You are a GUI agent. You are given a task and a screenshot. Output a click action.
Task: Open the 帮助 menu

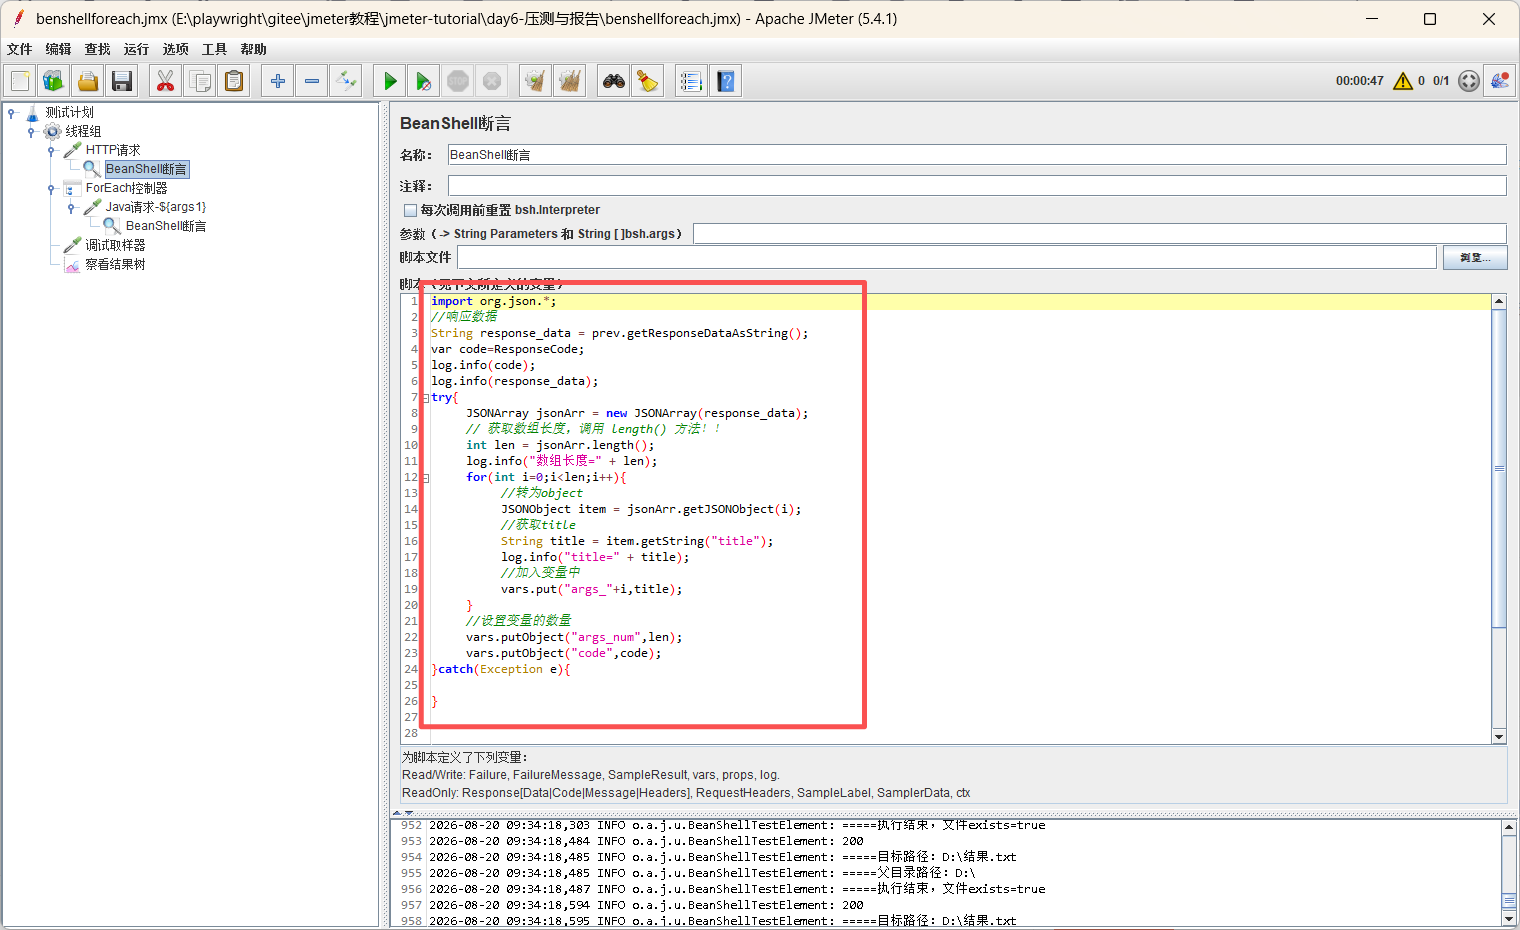[253, 49]
